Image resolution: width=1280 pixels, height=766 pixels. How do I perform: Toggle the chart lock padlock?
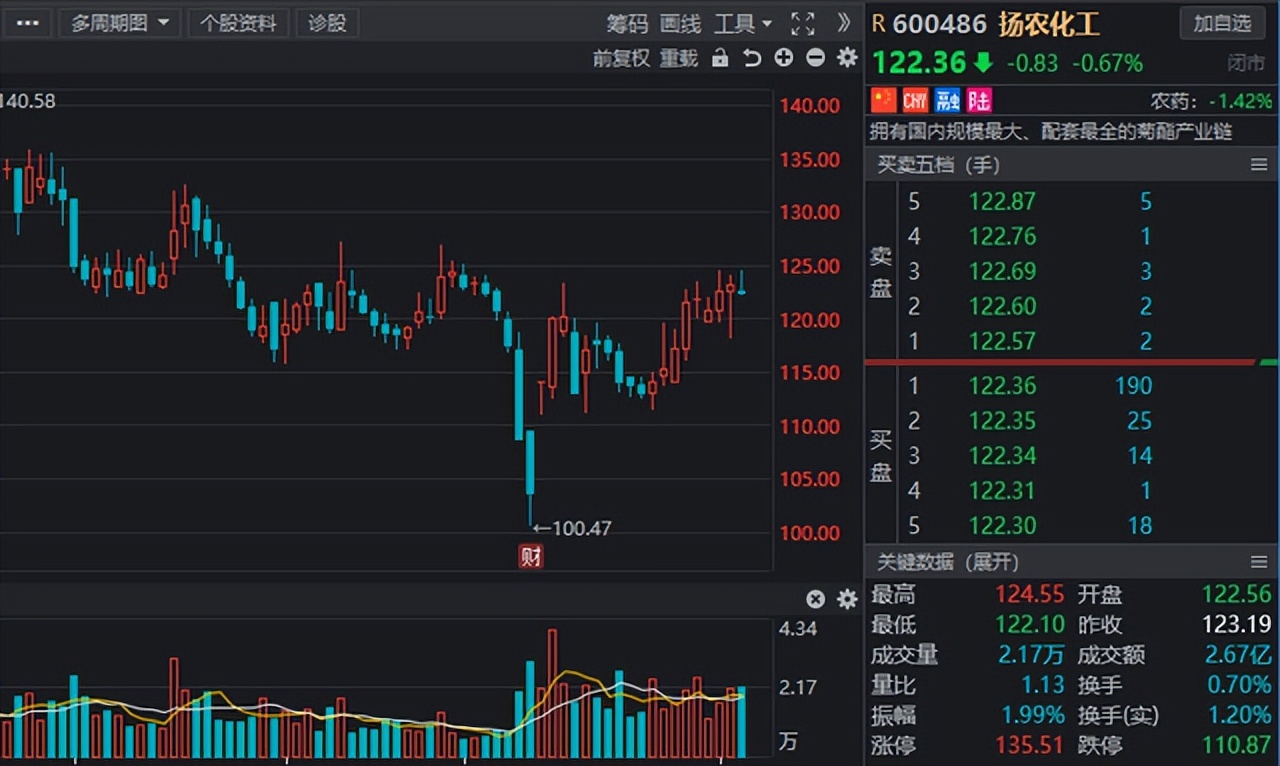pos(720,58)
